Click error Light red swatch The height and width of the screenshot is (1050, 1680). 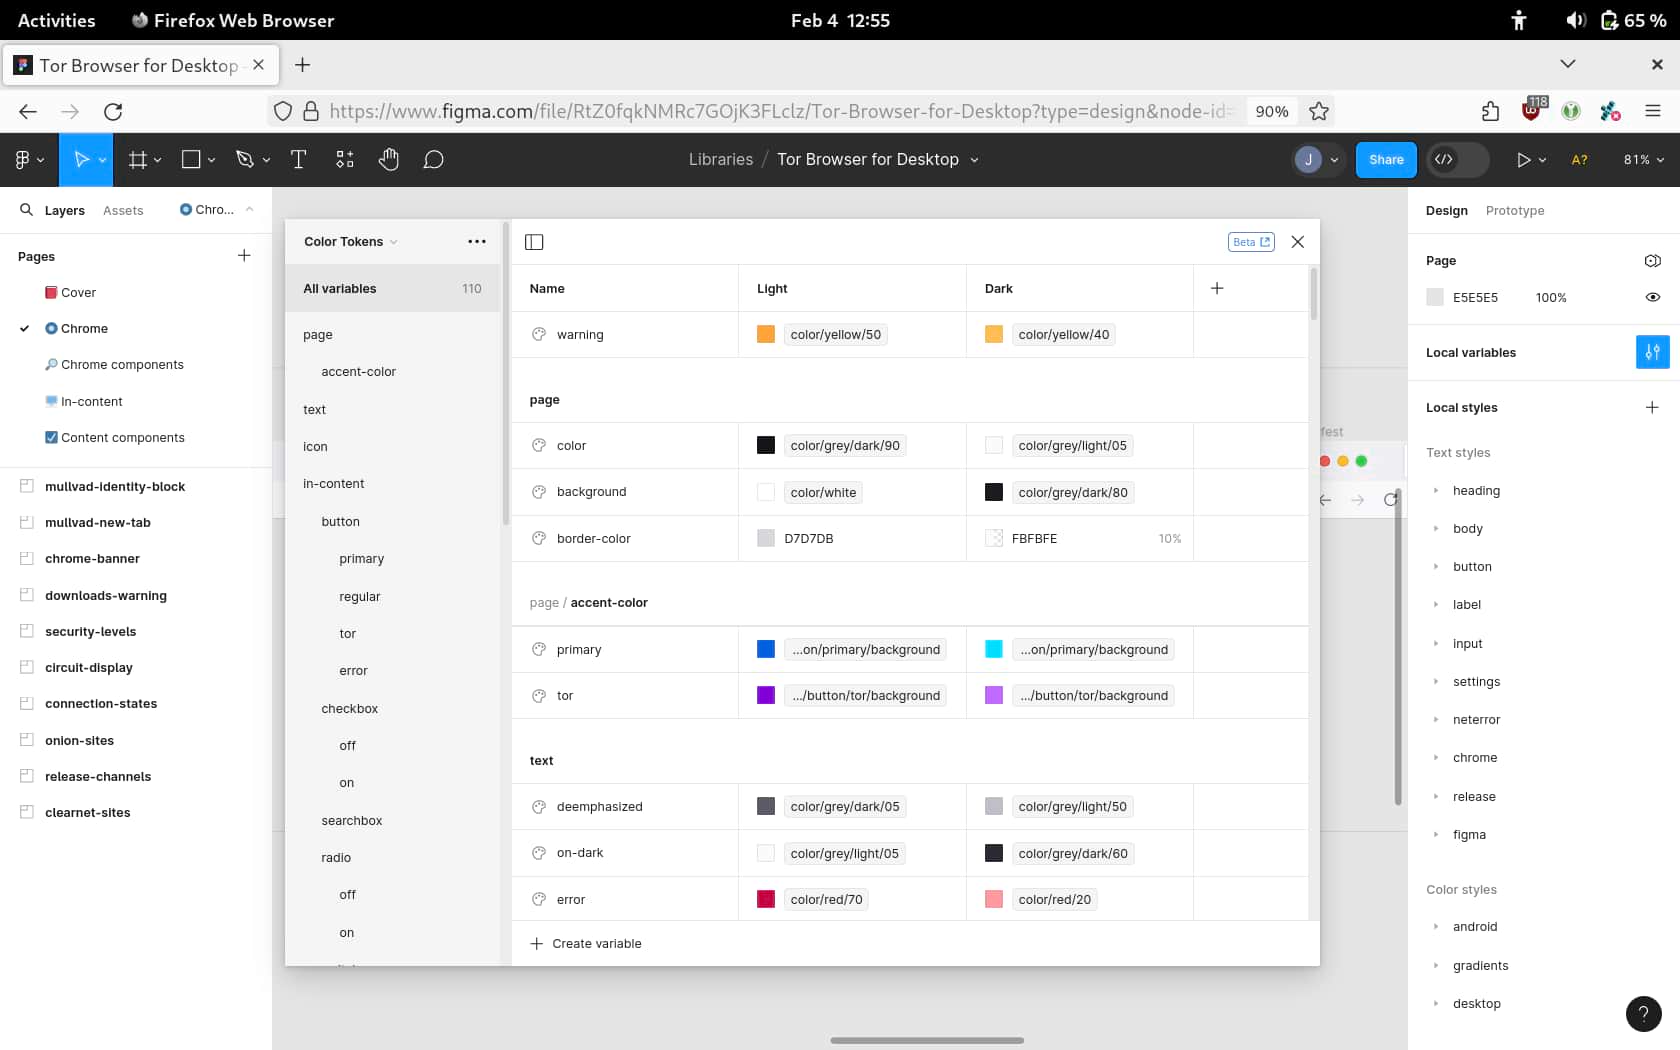click(x=766, y=899)
